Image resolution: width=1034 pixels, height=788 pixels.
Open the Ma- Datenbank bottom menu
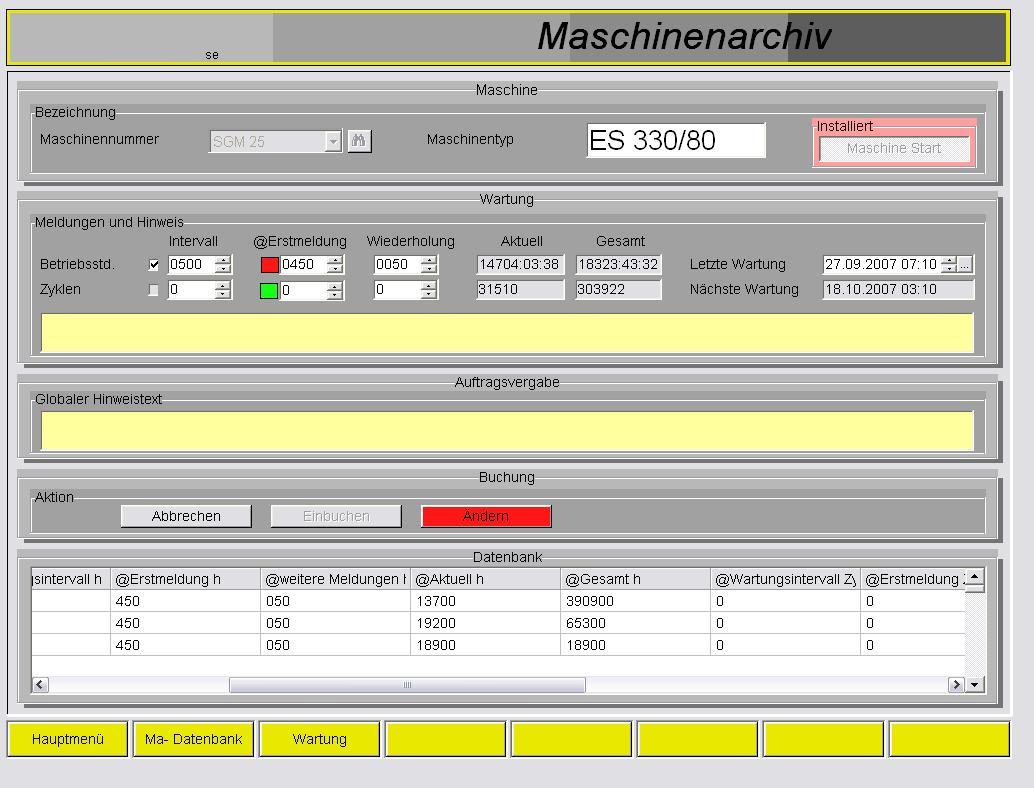pyautogui.click(x=193, y=739)
